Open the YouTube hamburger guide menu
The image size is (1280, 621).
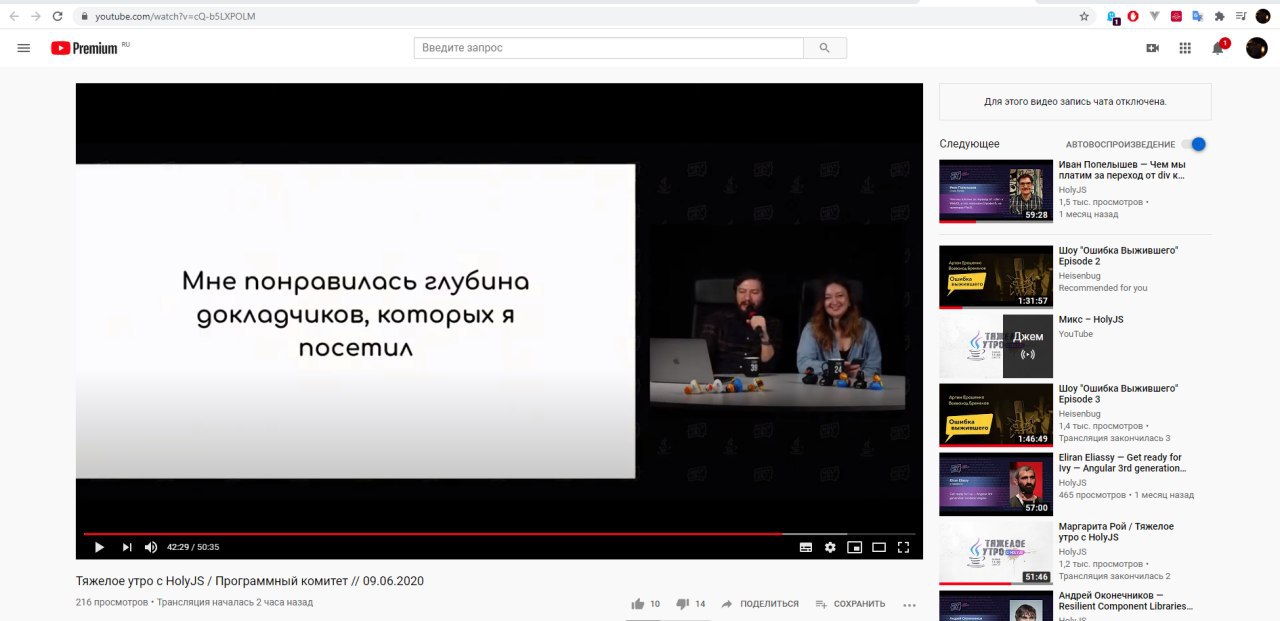pos(24,48)
